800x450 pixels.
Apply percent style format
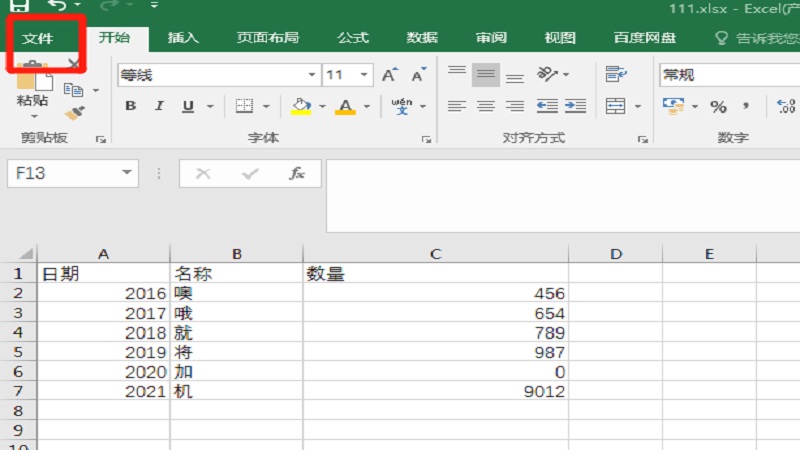pos(718,106)
